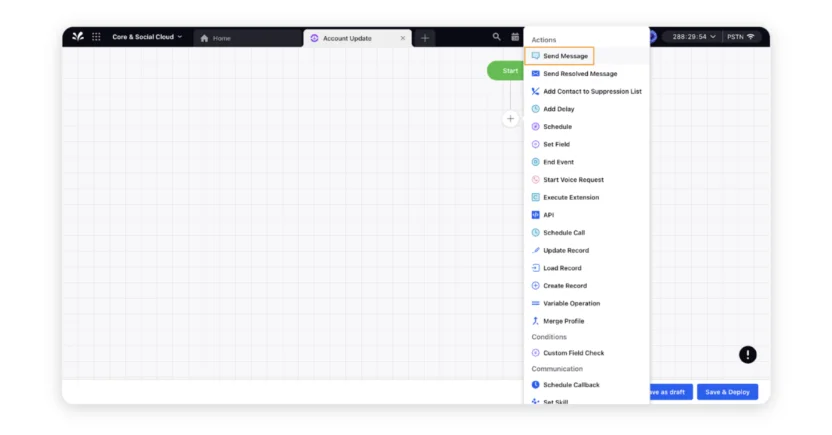Close the Account Update tab
The height and width of the screenshot is (435, 832).
(403, 38)
